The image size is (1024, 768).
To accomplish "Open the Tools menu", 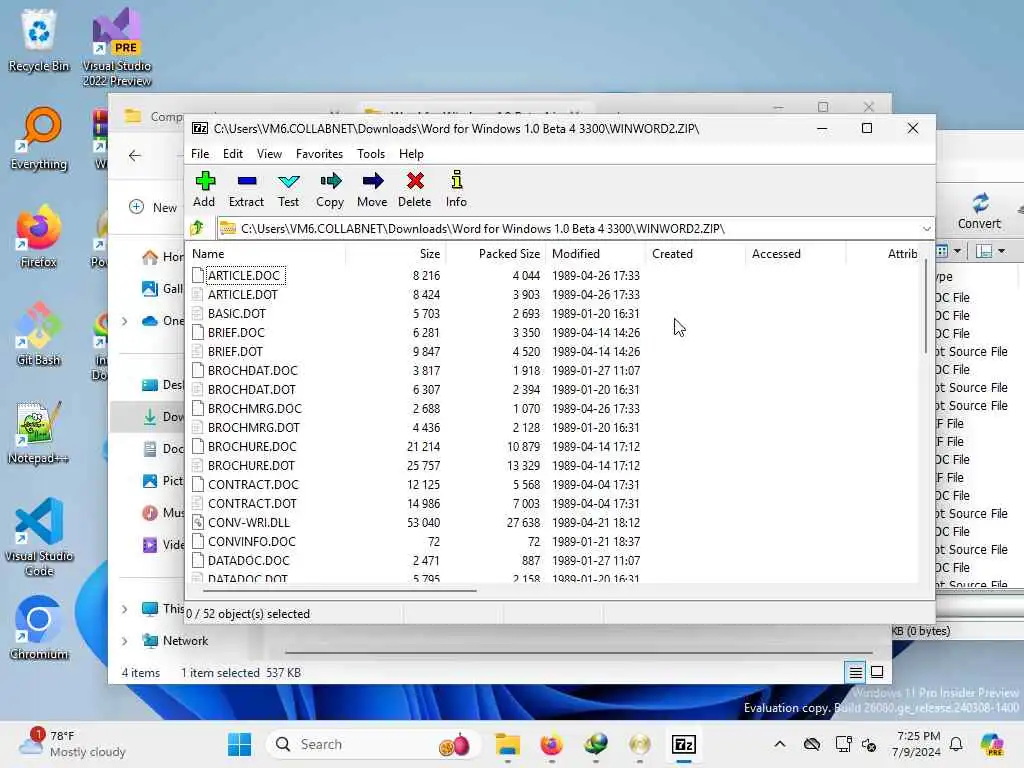I will 371,153.
